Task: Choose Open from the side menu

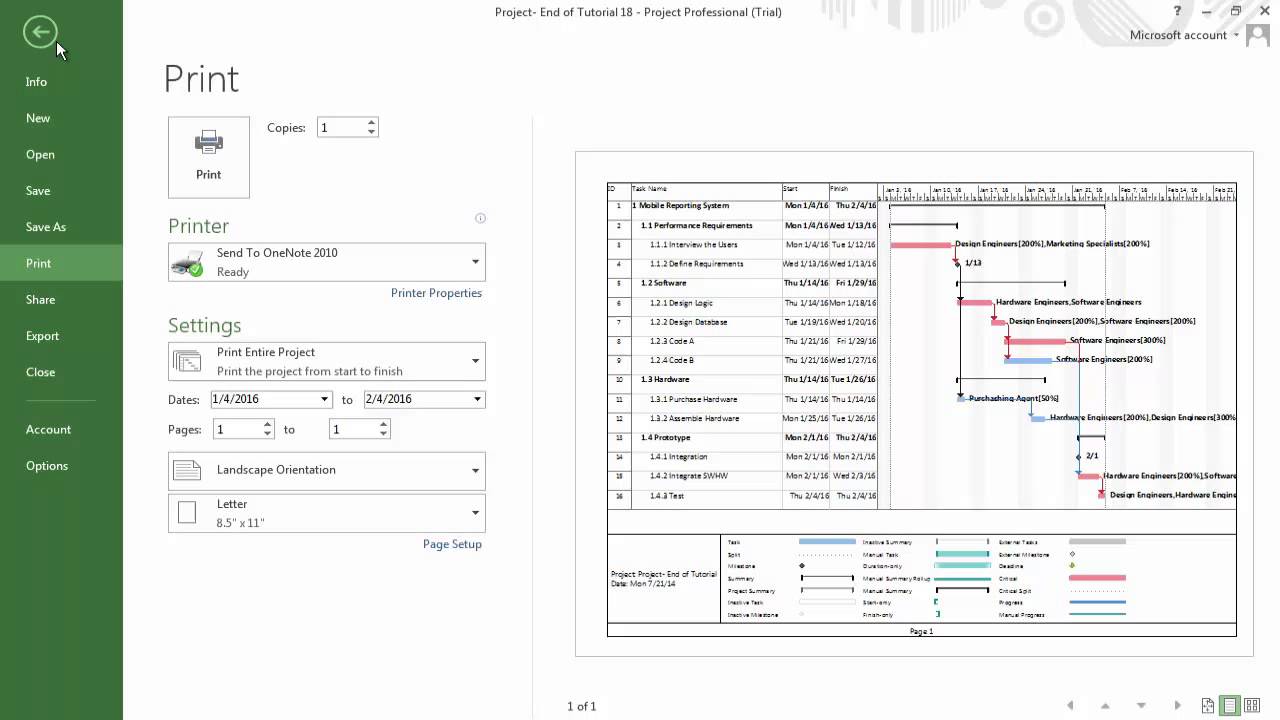Action: pyautogui.click(x=40, y=154)
